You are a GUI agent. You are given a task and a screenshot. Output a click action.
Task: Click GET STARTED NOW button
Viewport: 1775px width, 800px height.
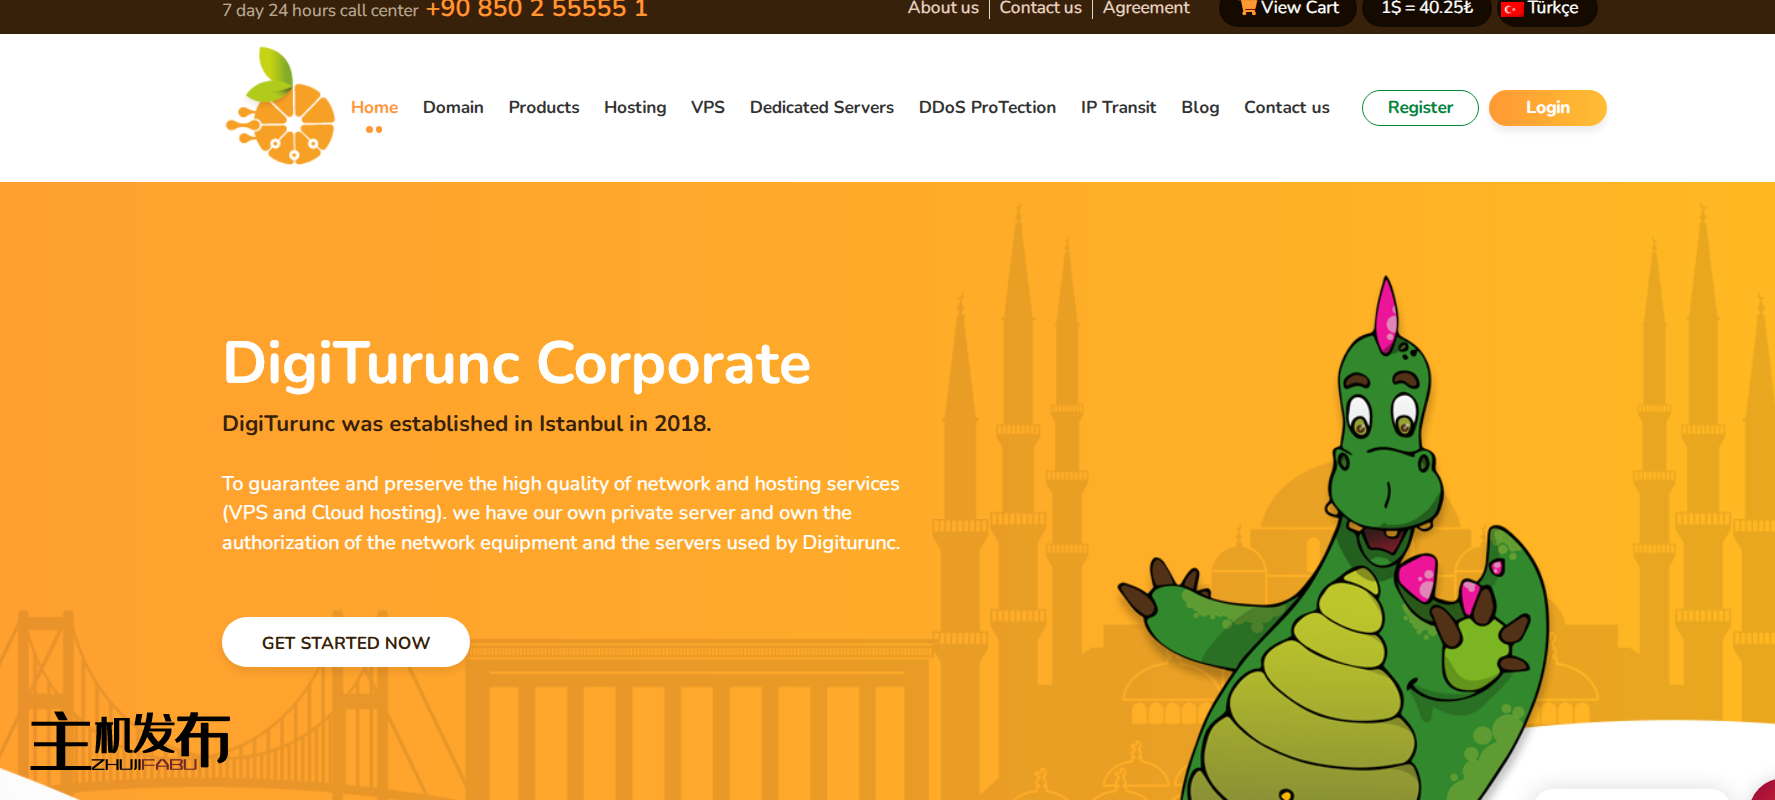pyautogui.click(x=346, y=642)
